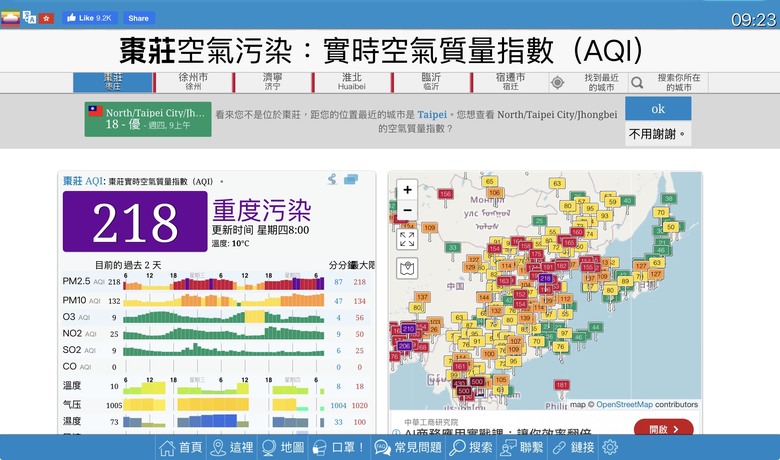Open the 臨沂 city tab
Image resolution: width=780 pixels, height=460 pixels.
431,82
